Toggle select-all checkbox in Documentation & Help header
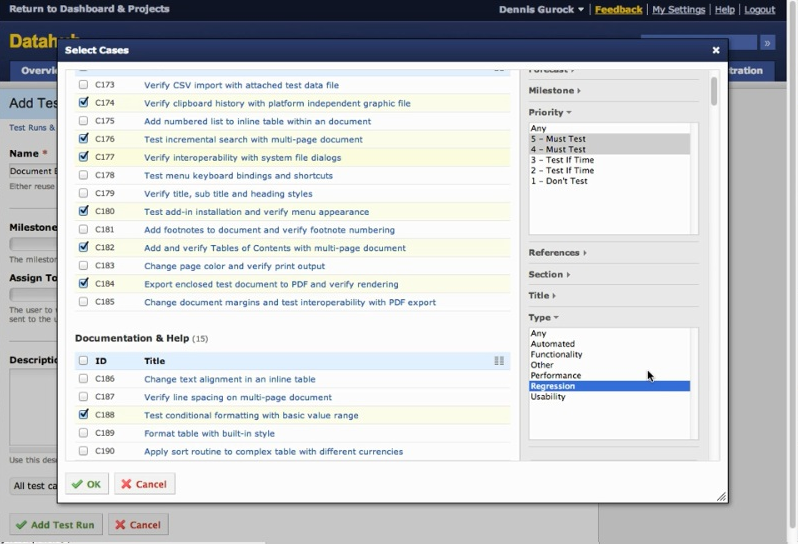 [83, 360]
